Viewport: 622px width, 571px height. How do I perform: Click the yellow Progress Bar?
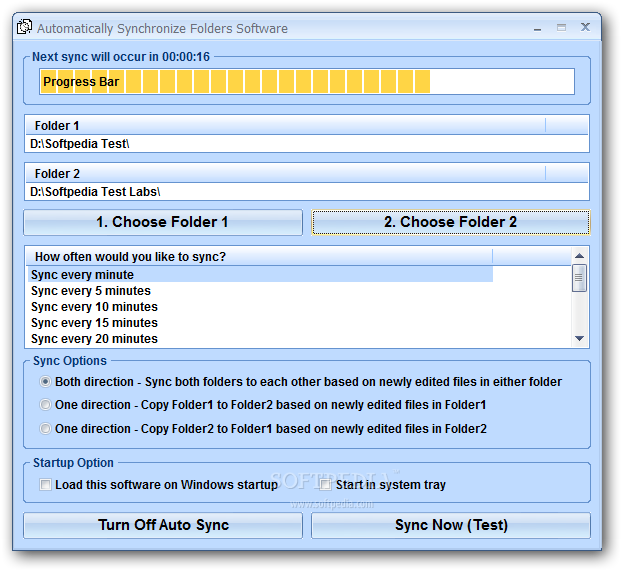tap(307, 82)
